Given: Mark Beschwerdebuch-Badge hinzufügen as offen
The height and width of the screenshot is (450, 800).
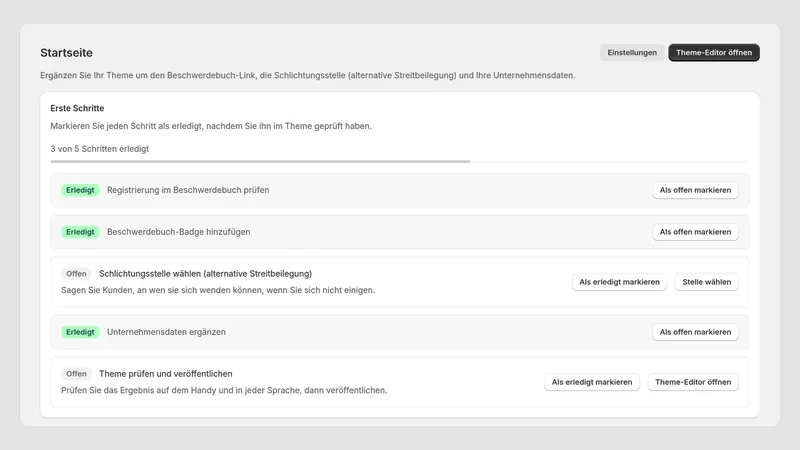Looking at the screenshot, I should click(695, 232).
